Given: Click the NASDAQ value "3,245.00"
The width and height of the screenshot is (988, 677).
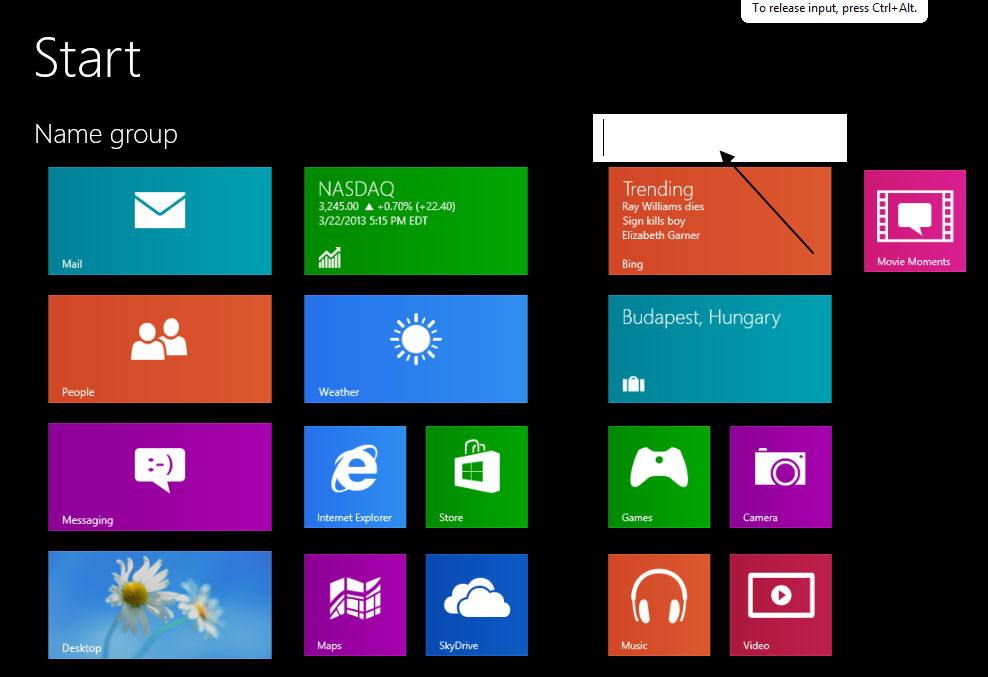Looking at the screenshot, I should [x=338, y=206].
